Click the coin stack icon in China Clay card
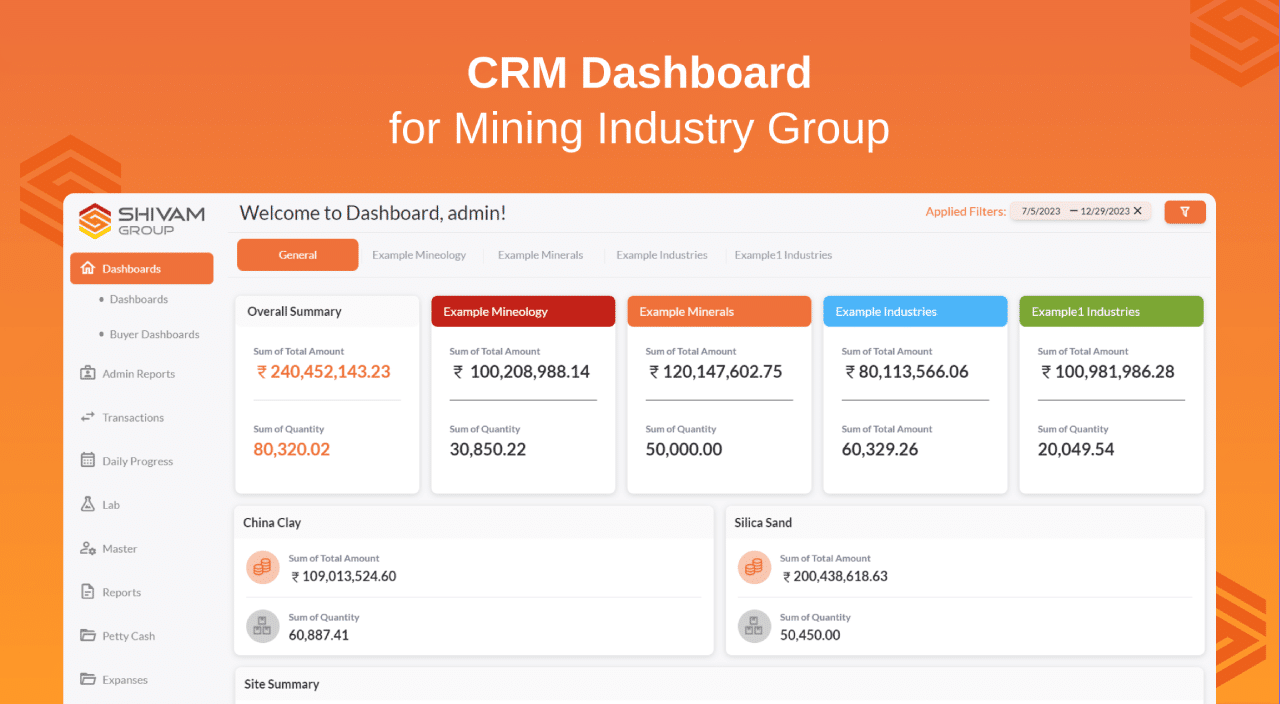 tap(262, 567)
